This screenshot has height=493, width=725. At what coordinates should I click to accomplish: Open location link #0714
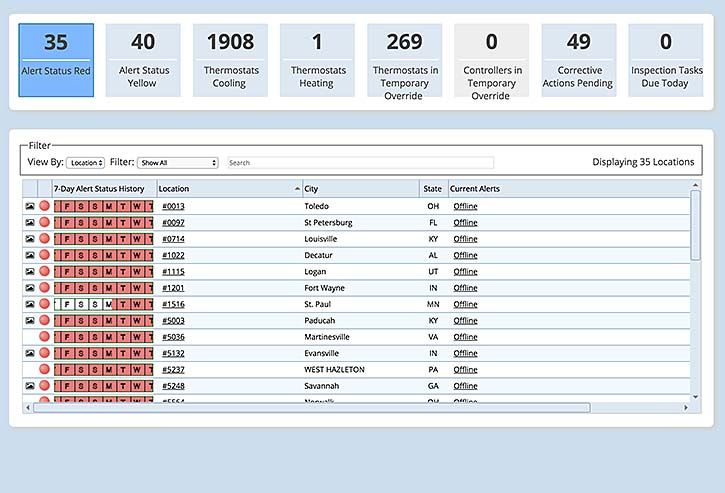[x=173, y=239]
